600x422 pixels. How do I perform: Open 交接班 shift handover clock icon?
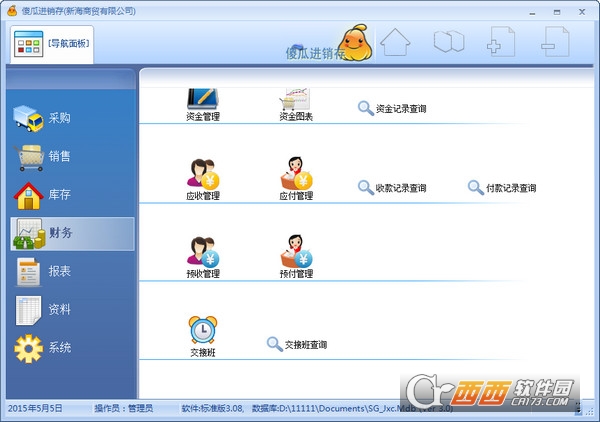[x=203, y=337]
